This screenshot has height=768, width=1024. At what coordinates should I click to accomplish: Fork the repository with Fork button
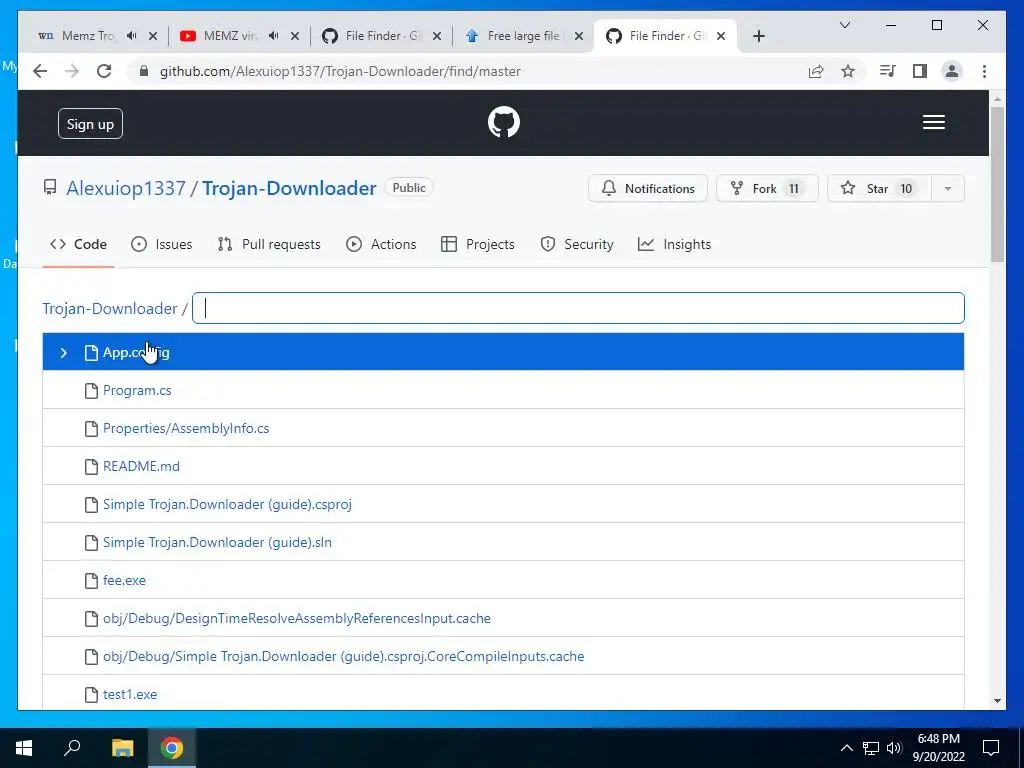point(767,189)
